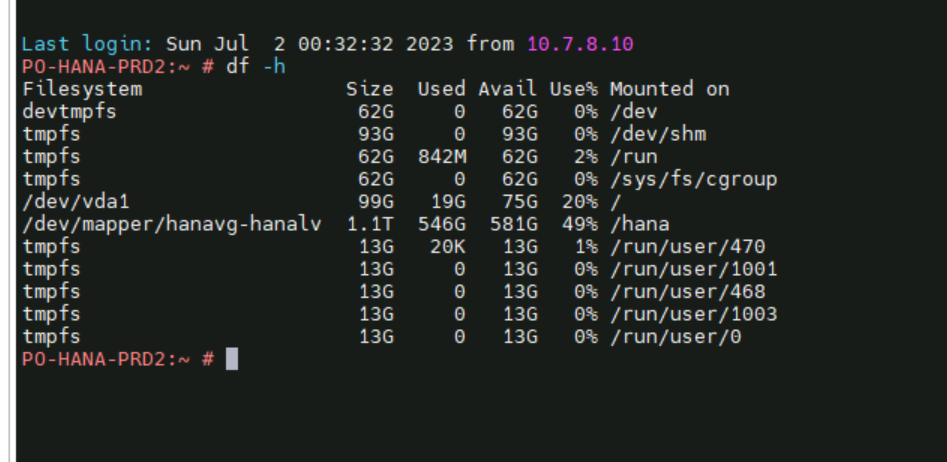Viewport: 947px width, 462px height.
Task: Click the /sys/fs/cgroup mount path
Action: pos(693,179)
